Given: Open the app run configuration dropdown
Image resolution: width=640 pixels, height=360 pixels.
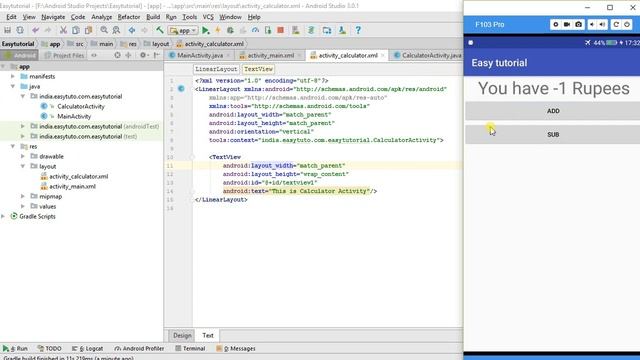Looking at the screenshot, I should 183,30.
